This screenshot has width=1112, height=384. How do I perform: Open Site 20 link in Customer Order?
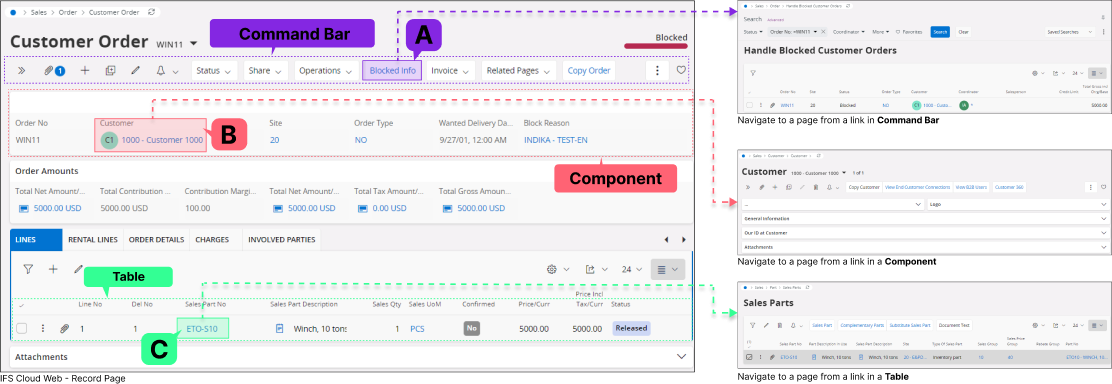274,141
